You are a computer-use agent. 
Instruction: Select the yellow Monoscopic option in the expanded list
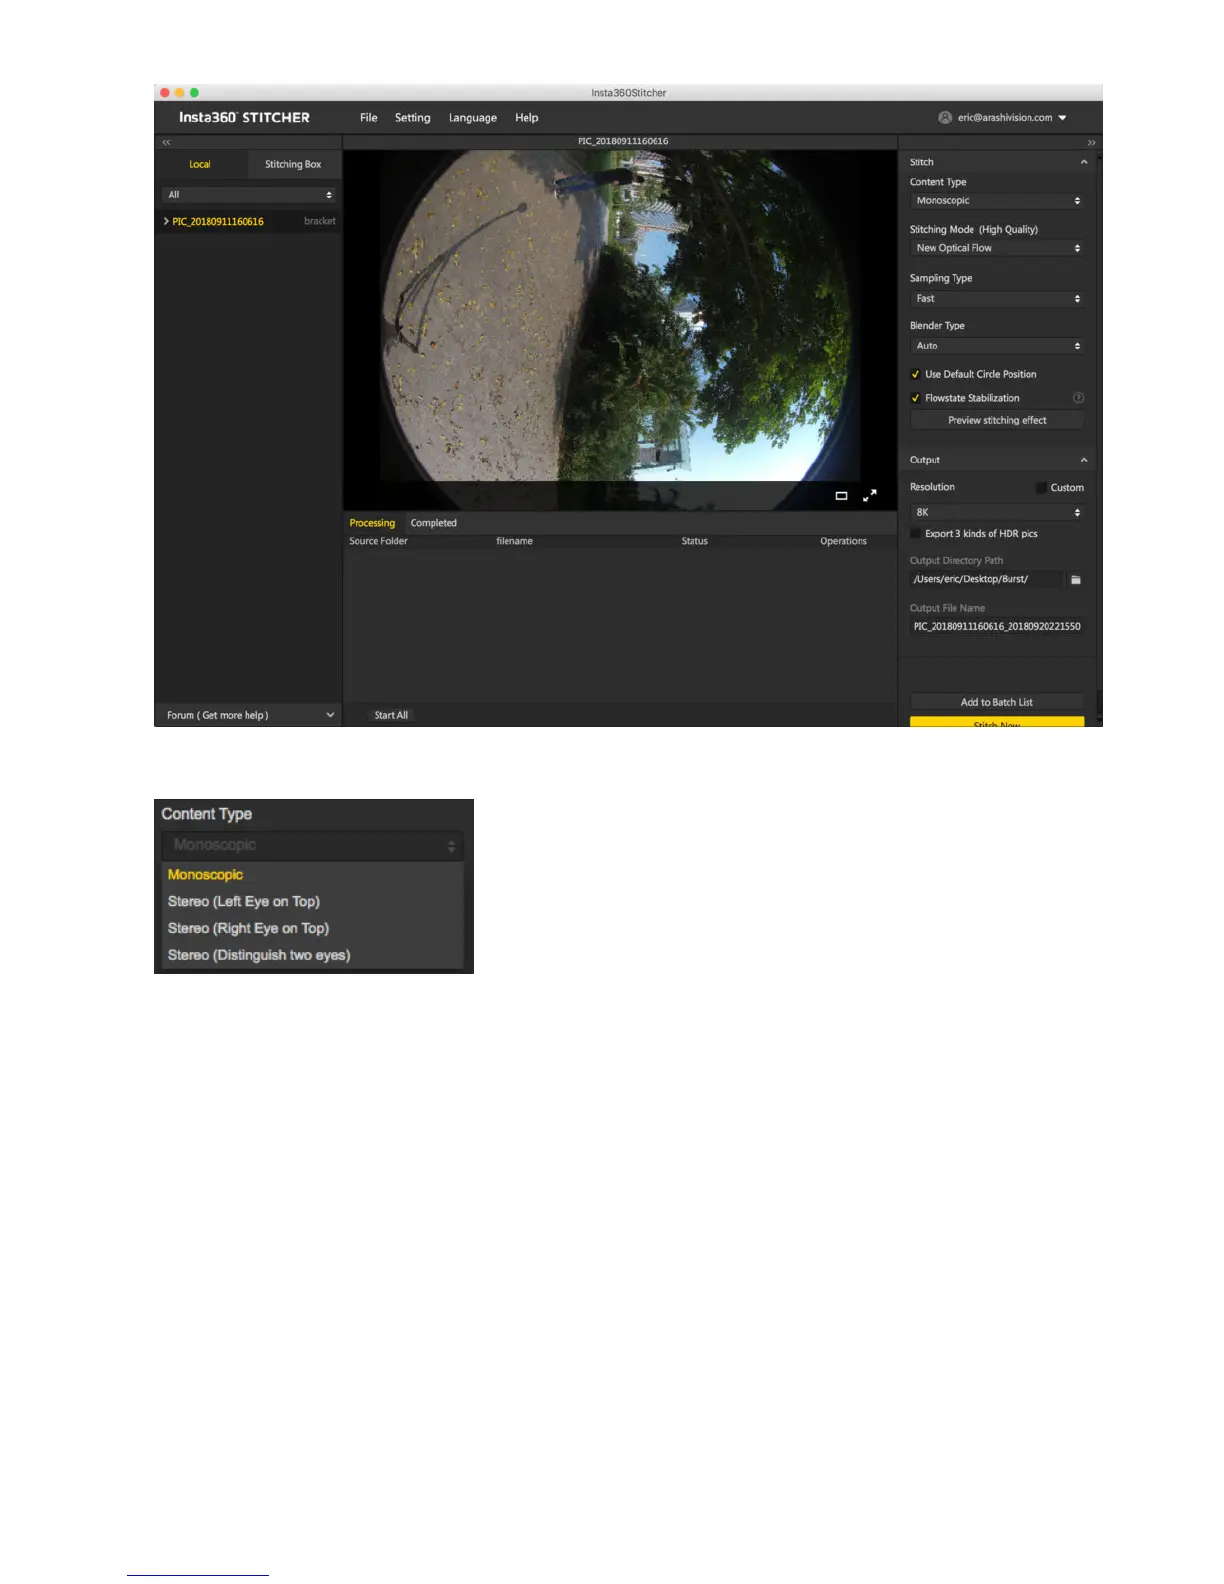pyautogui.click(x=205, y=874)
